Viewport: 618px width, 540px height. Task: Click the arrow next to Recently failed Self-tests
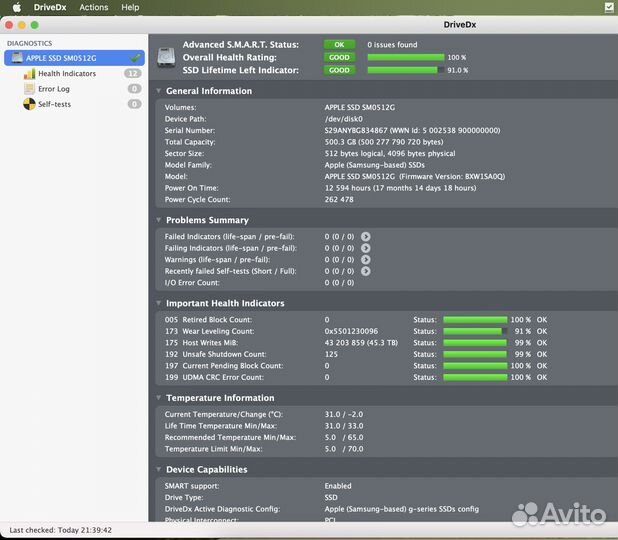(x=366, y=271)
